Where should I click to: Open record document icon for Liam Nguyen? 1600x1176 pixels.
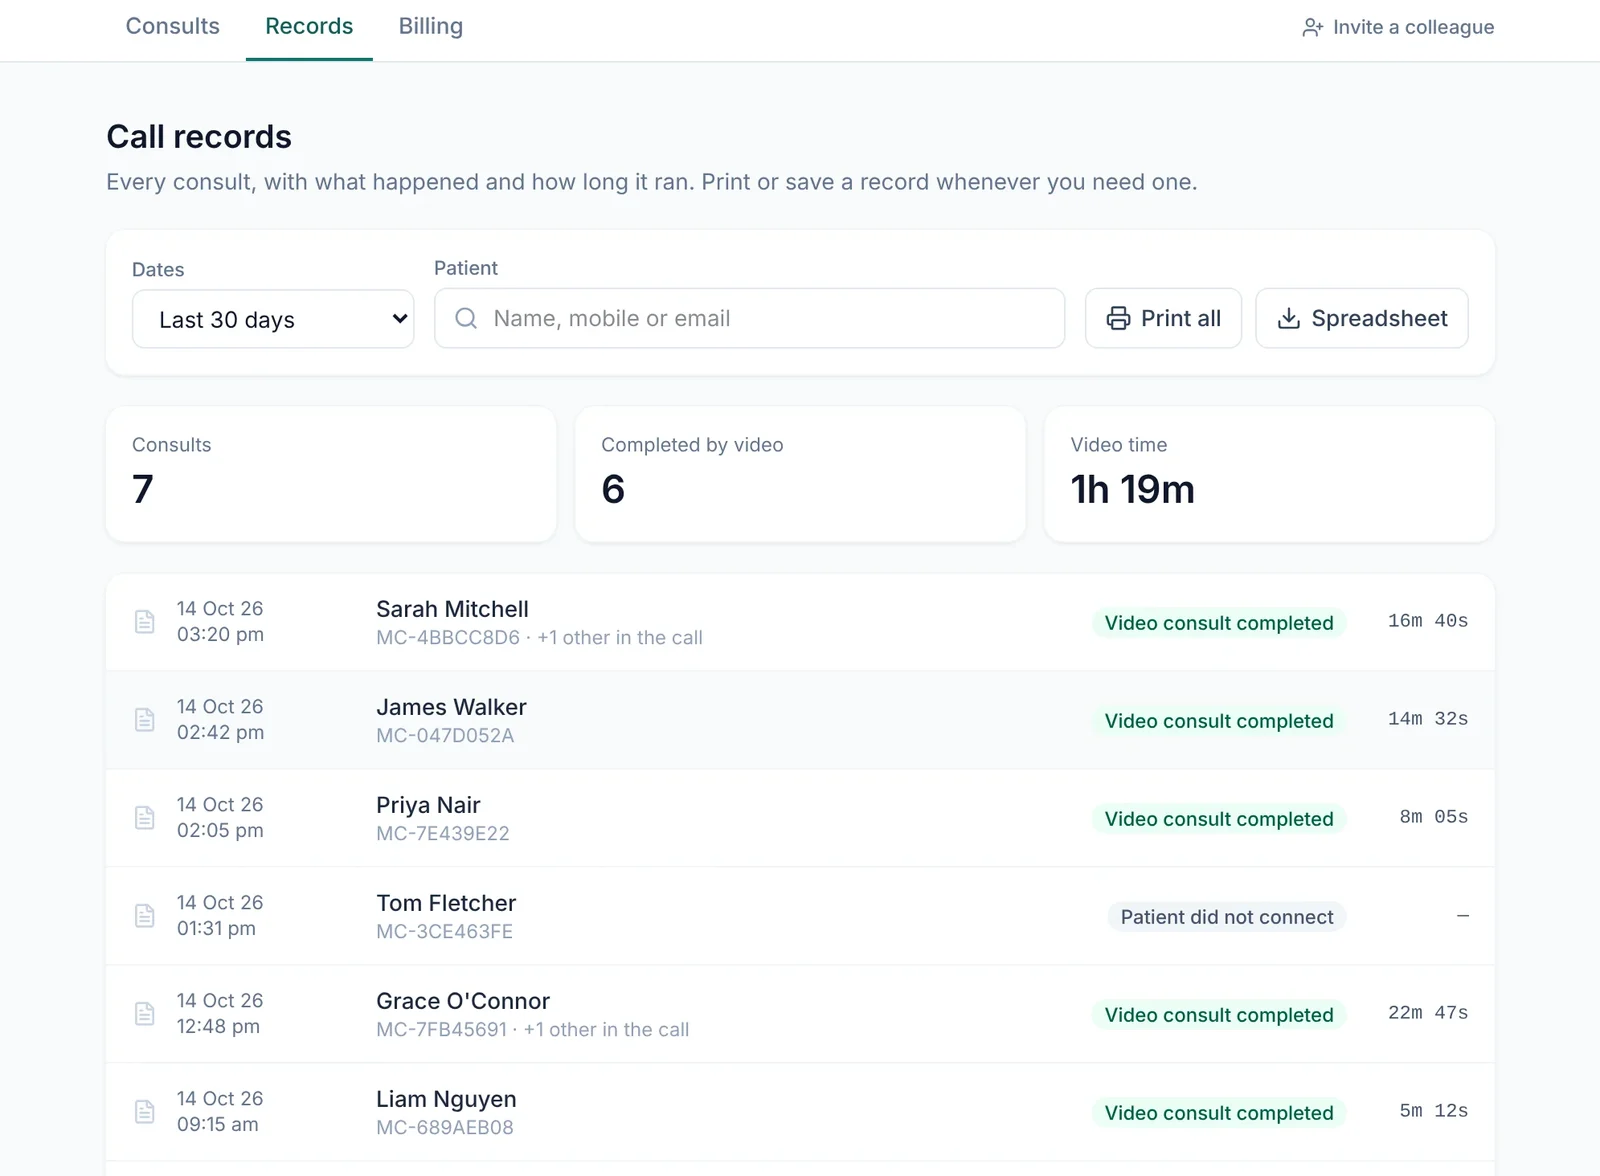(x=145, y=1112)
